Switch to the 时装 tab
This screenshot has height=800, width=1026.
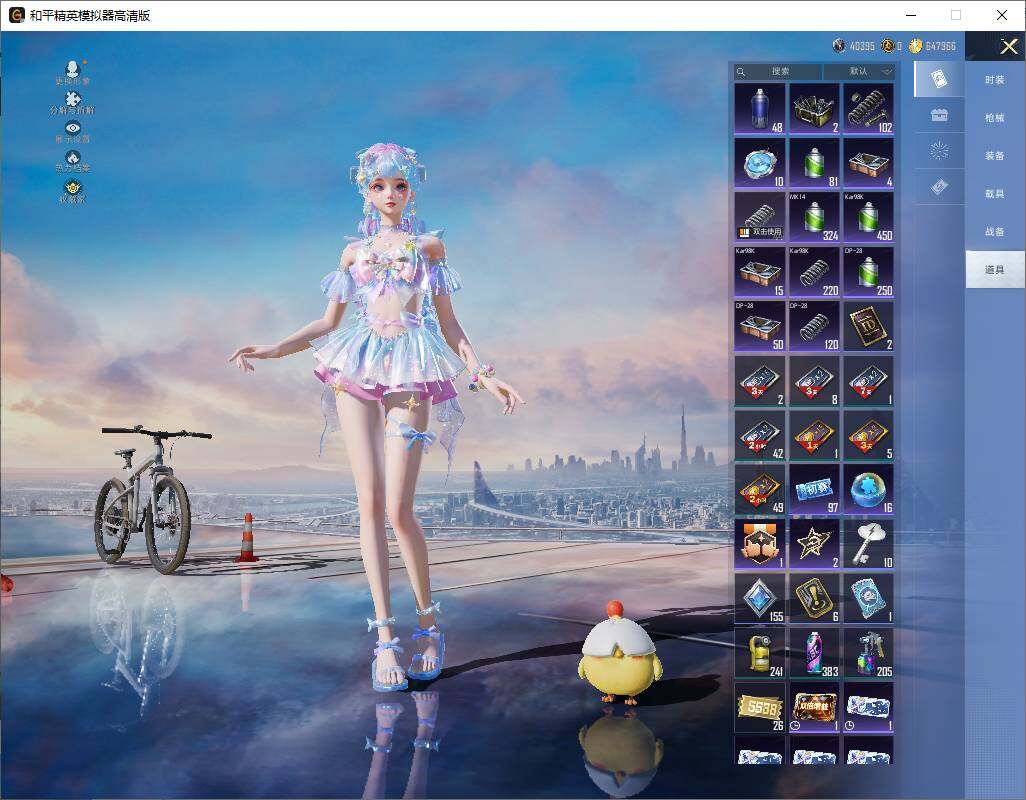coord(995,80)
